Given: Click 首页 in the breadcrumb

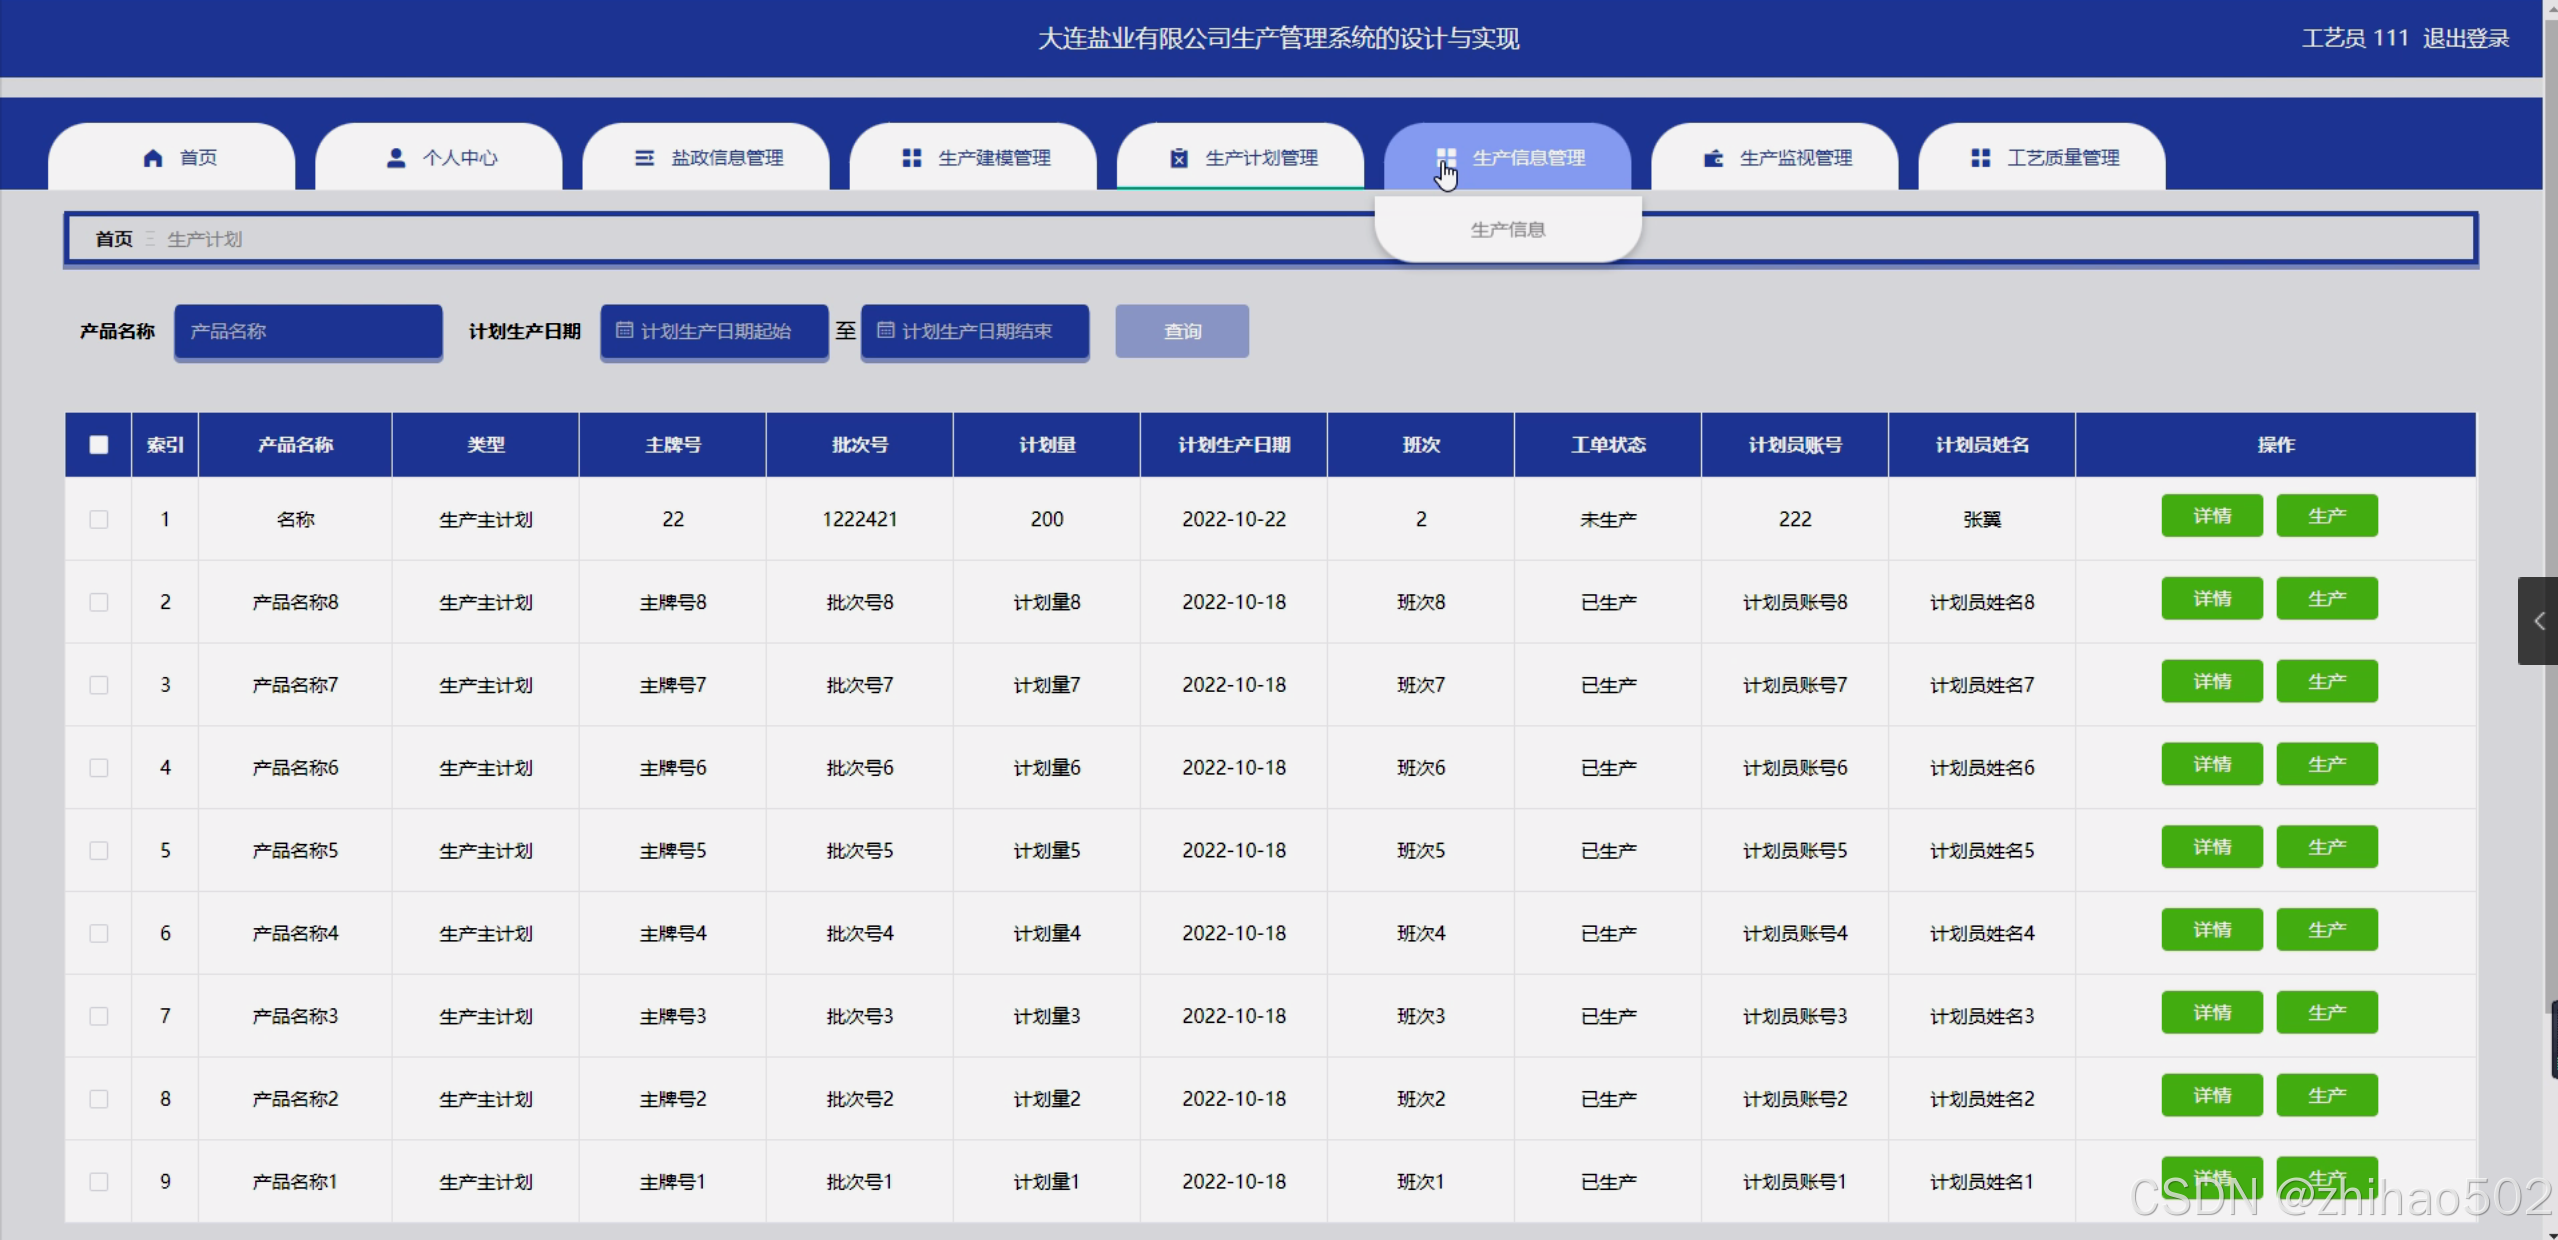Looking at the screenshot, I should point(113,239).
